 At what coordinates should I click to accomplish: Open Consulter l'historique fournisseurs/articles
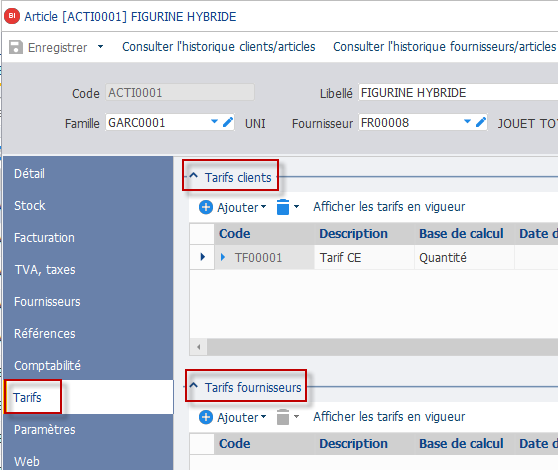tap(444, 47)
